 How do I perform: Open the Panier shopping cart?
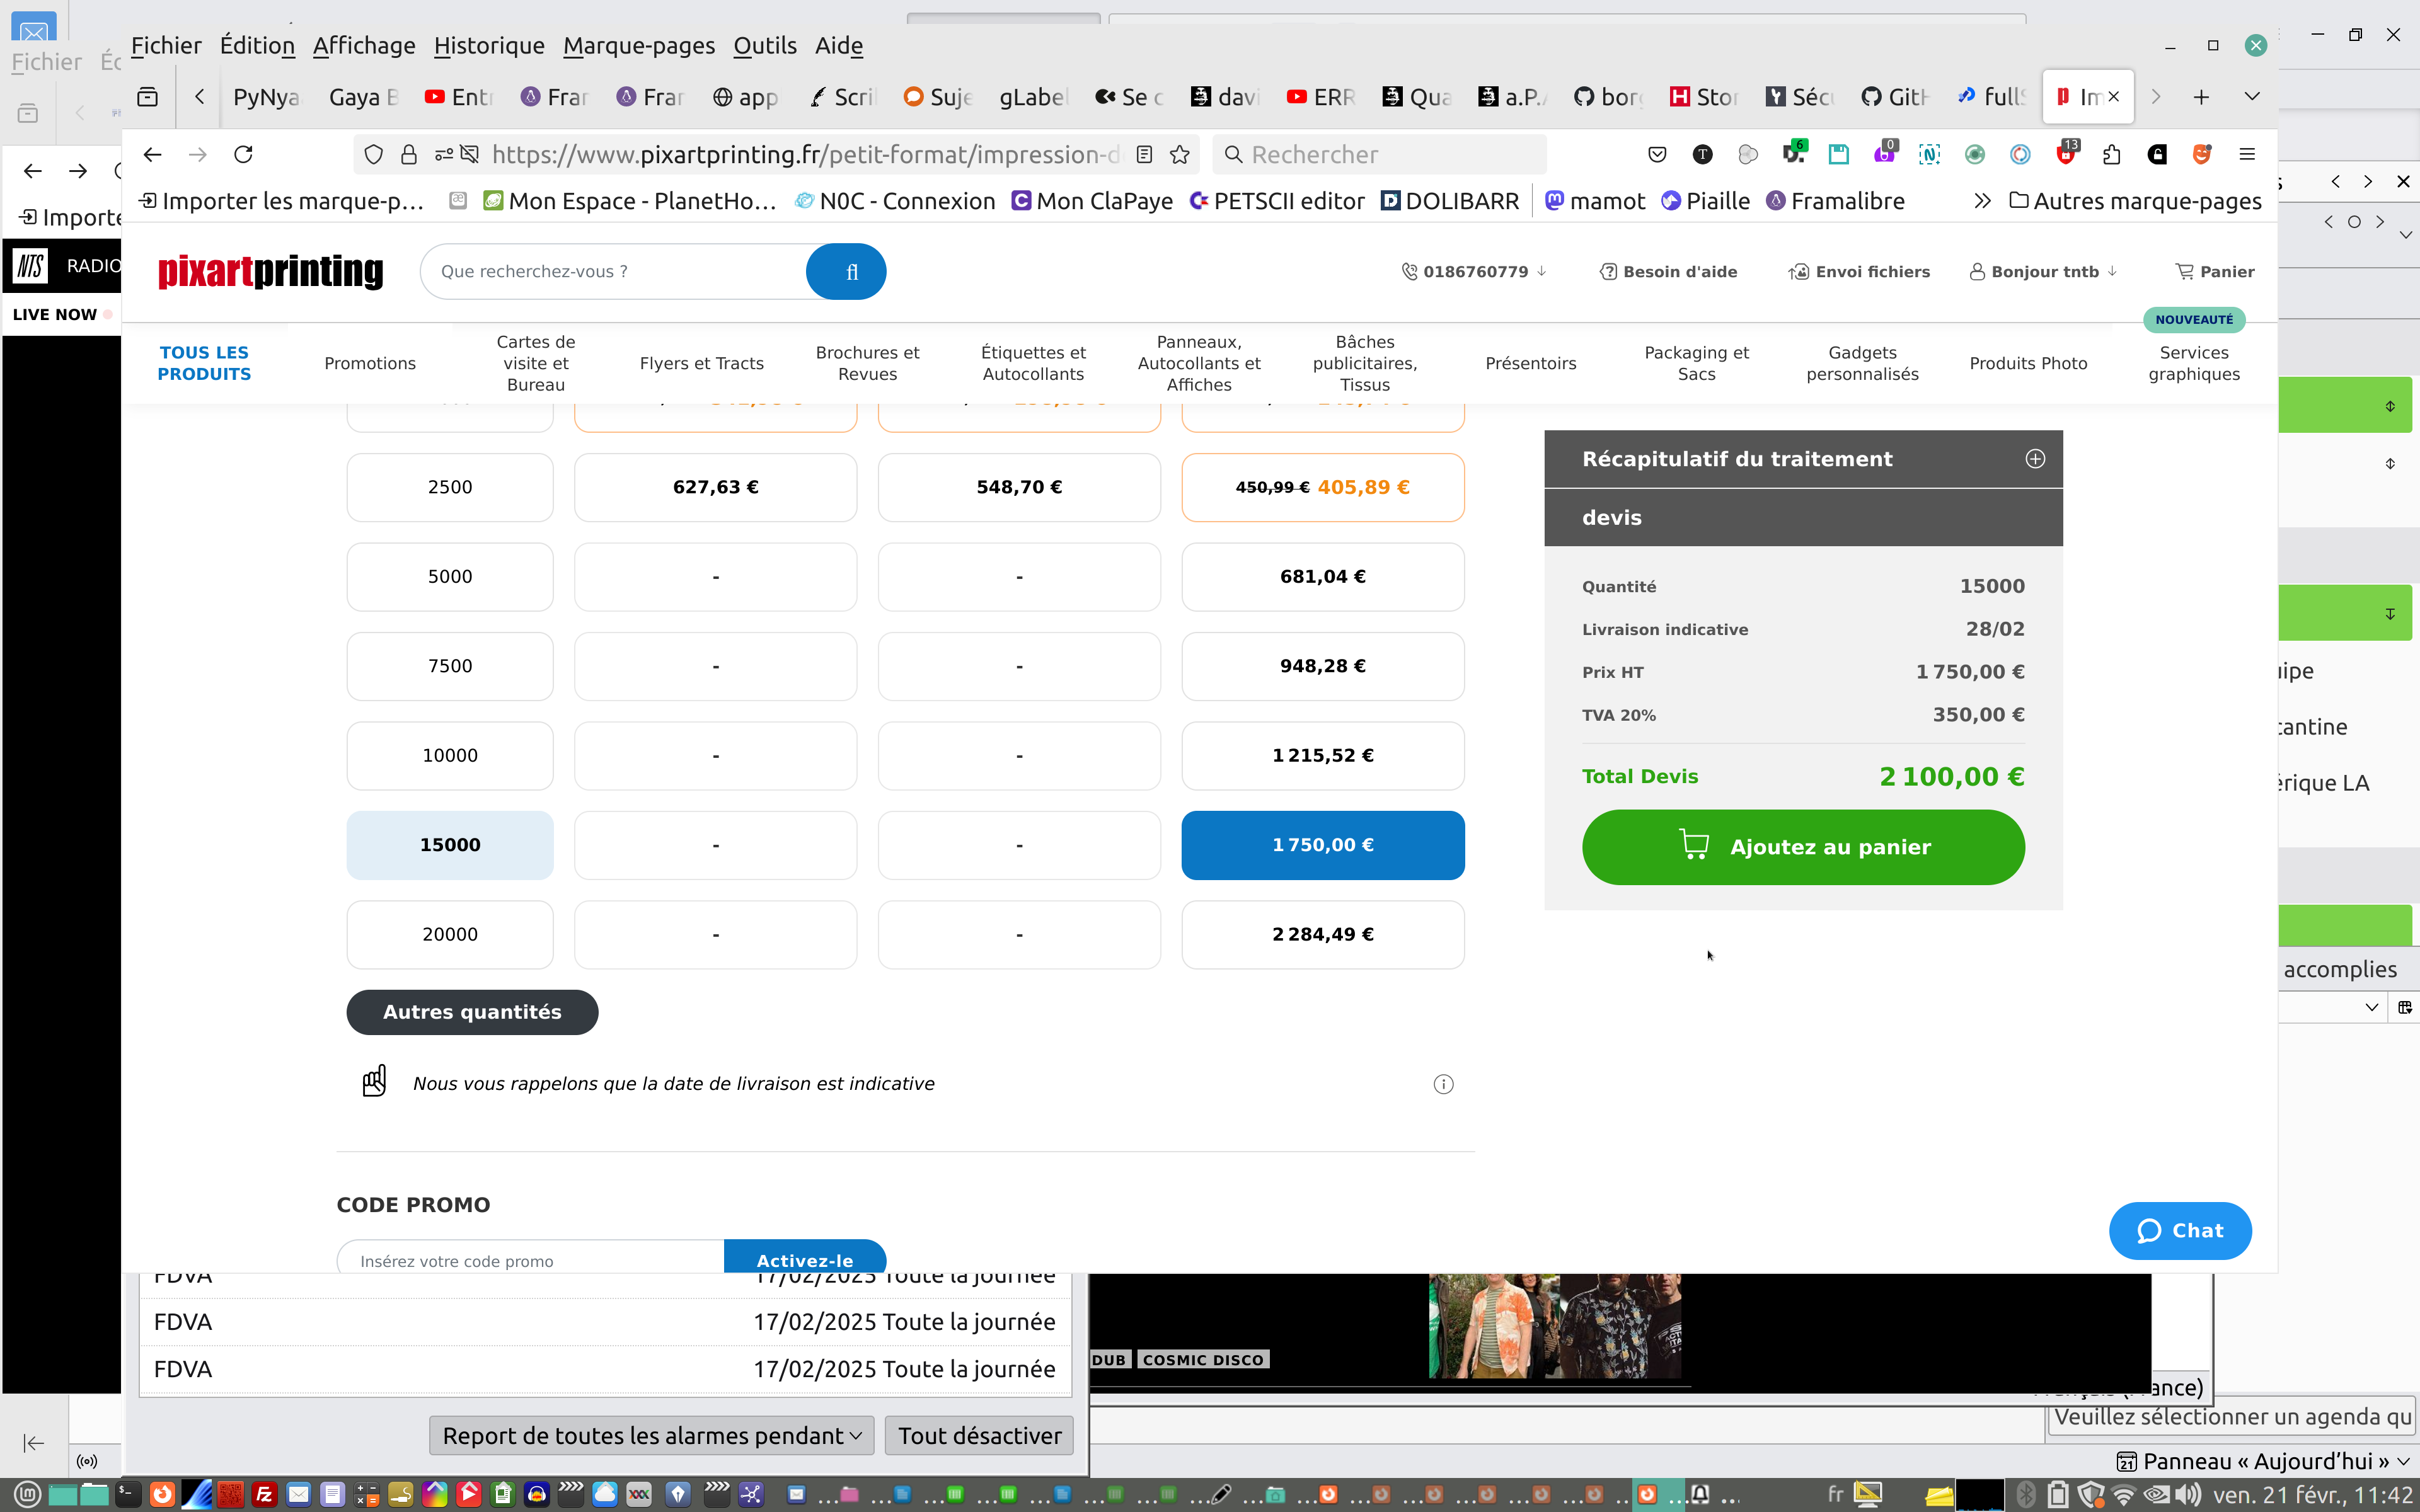pos(2214,272)
